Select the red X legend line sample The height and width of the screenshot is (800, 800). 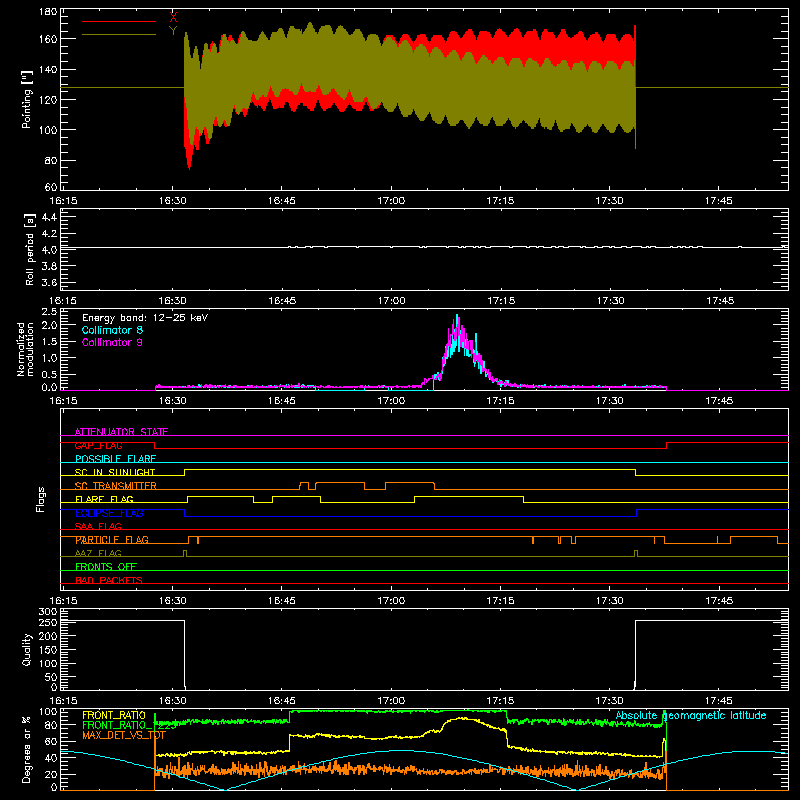[119, 21]
